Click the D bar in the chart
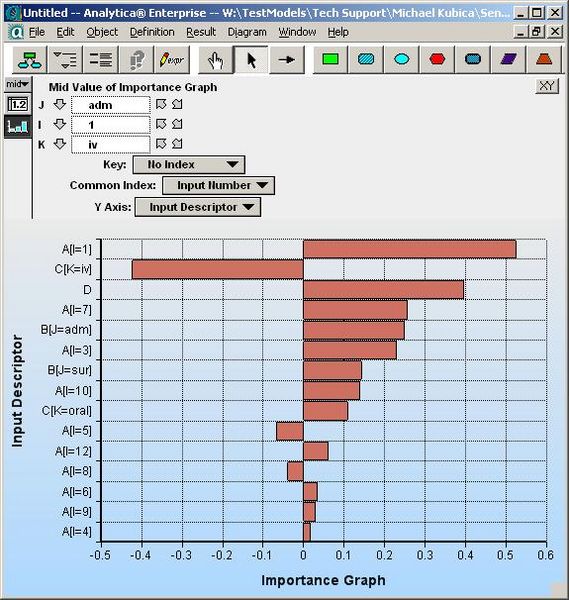This screenshot has height=600, width=569. [x=383, y=290]
